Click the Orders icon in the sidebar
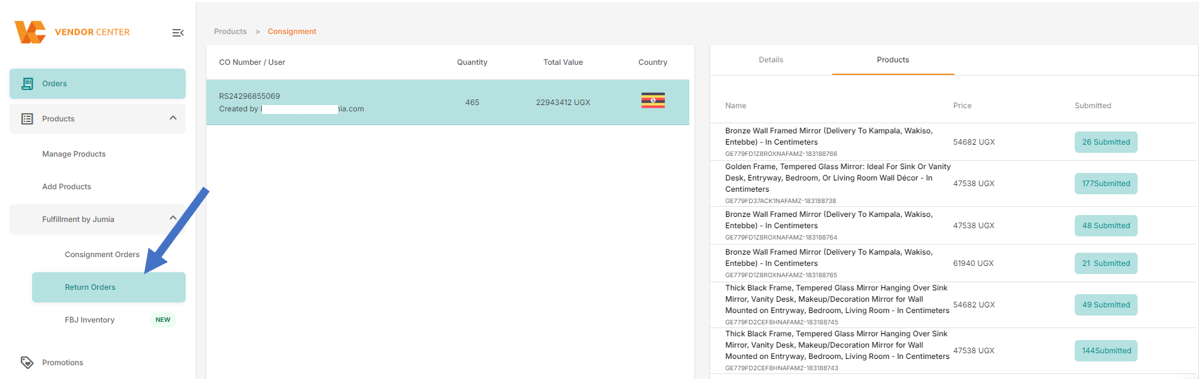Screen dimensions: 1199x379 pos(27,83)
